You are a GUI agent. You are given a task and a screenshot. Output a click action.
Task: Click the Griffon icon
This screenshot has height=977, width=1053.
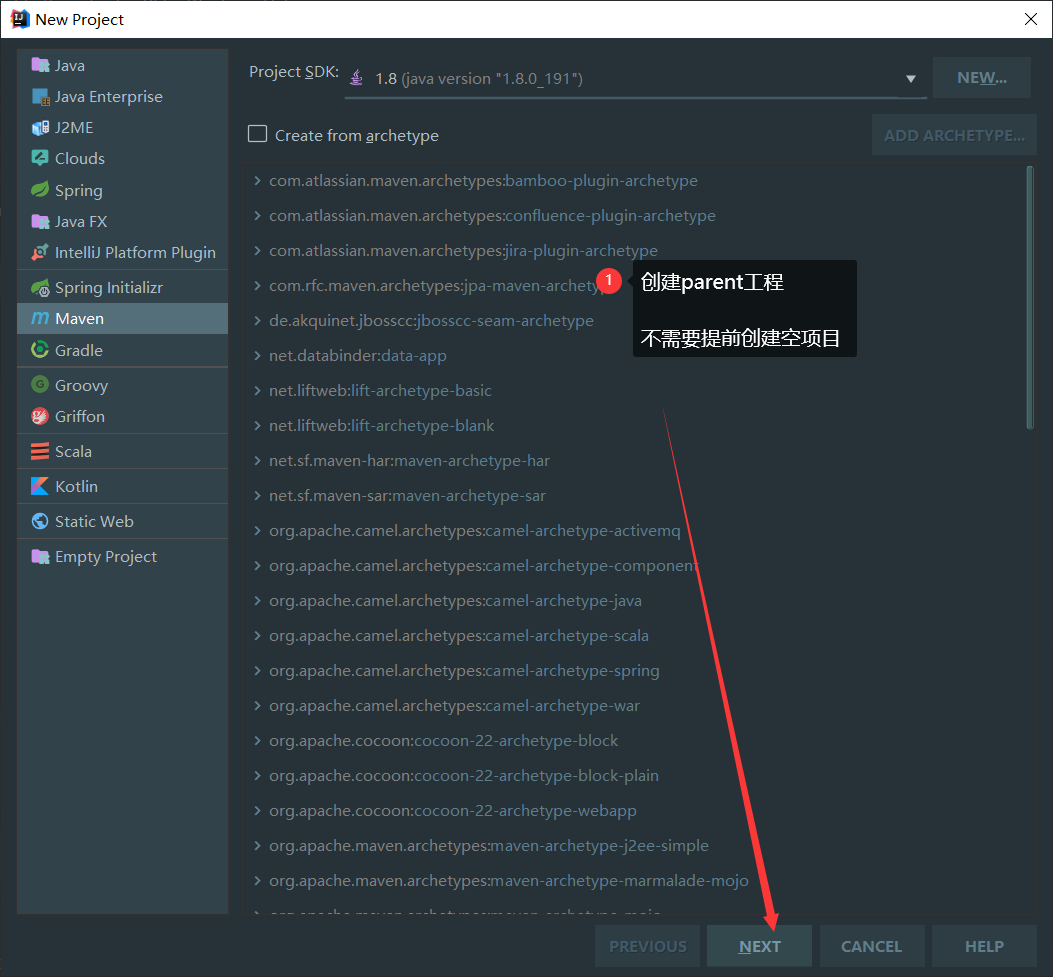[40, 416]
